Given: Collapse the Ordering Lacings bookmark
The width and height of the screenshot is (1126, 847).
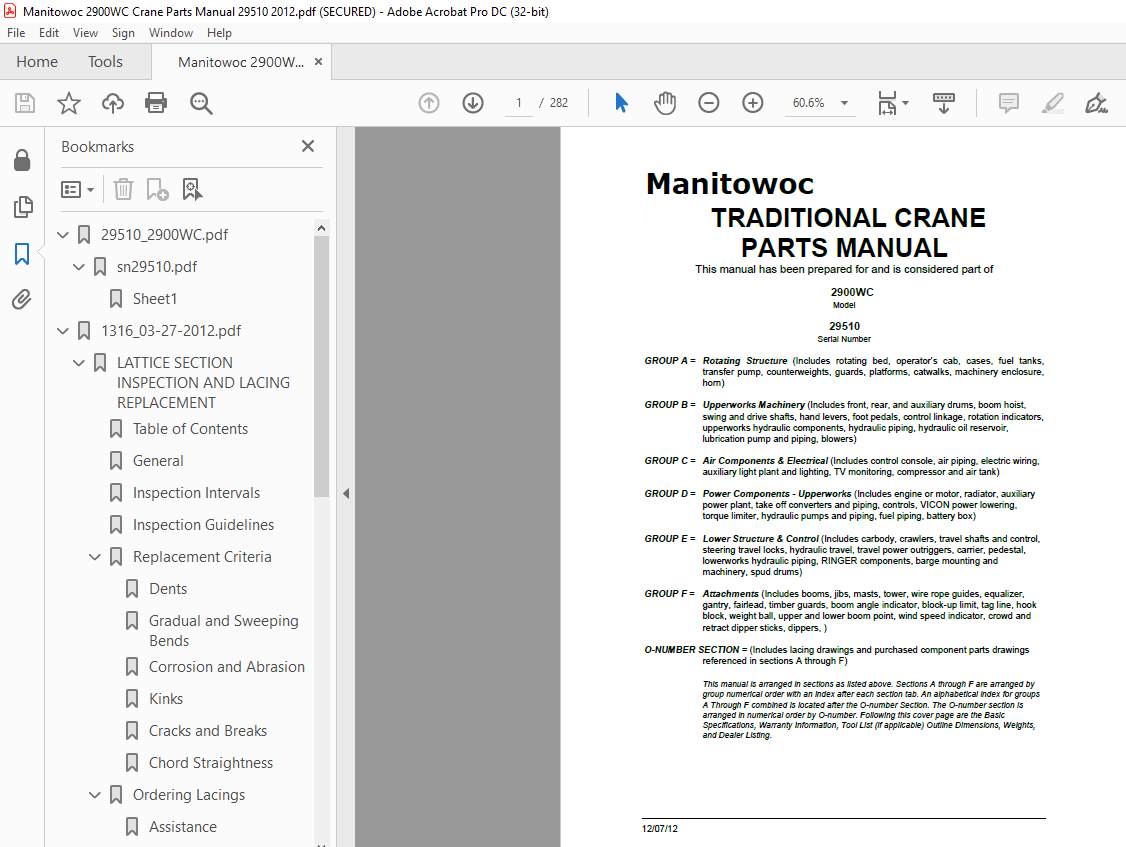Looking at the screenshot, I should pos(95,795).
